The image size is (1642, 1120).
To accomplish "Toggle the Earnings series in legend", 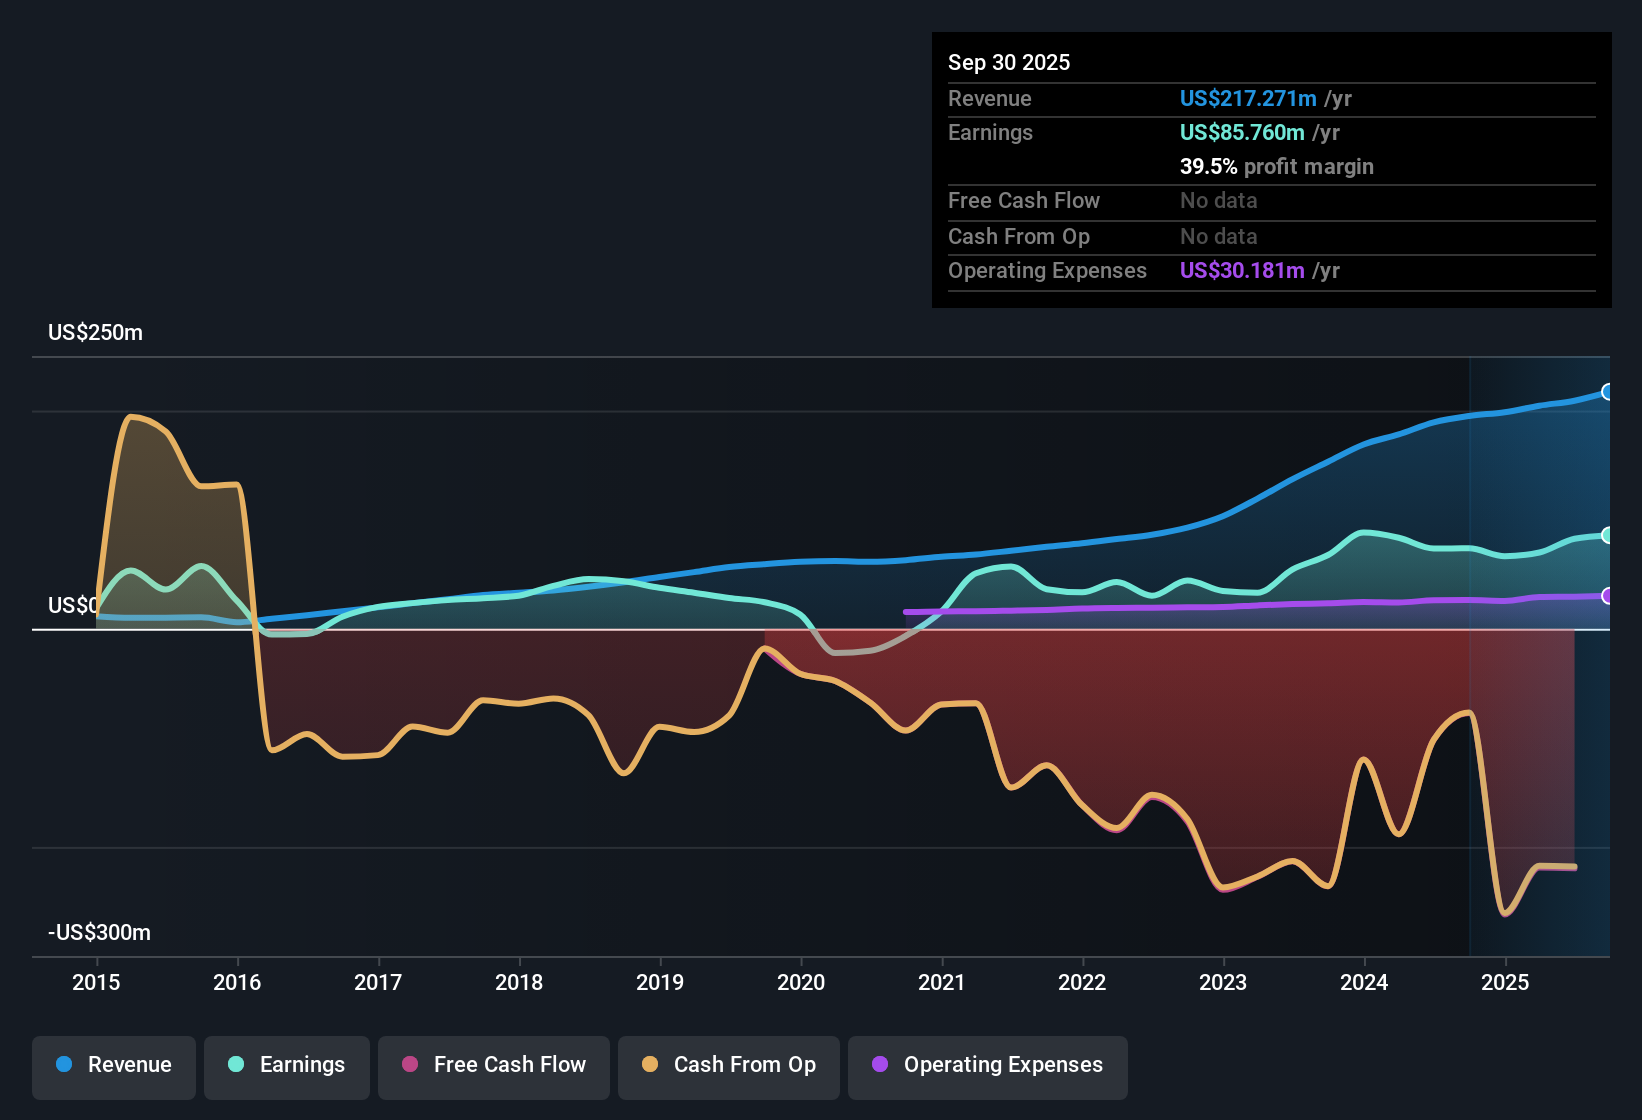I will coord(287,1065).
